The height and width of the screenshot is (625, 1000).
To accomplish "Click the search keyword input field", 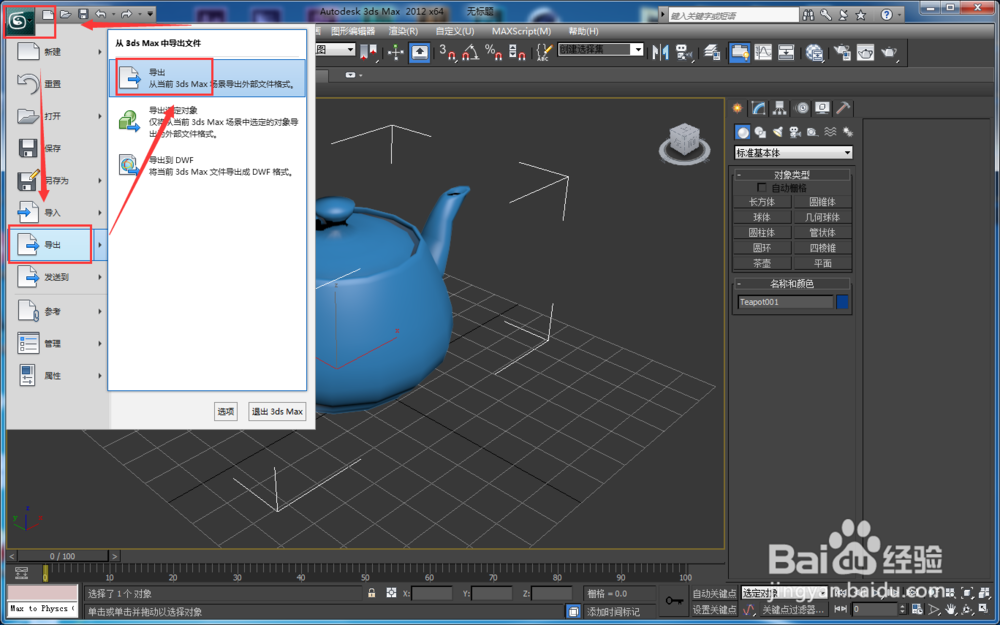I will click(733, 15).
